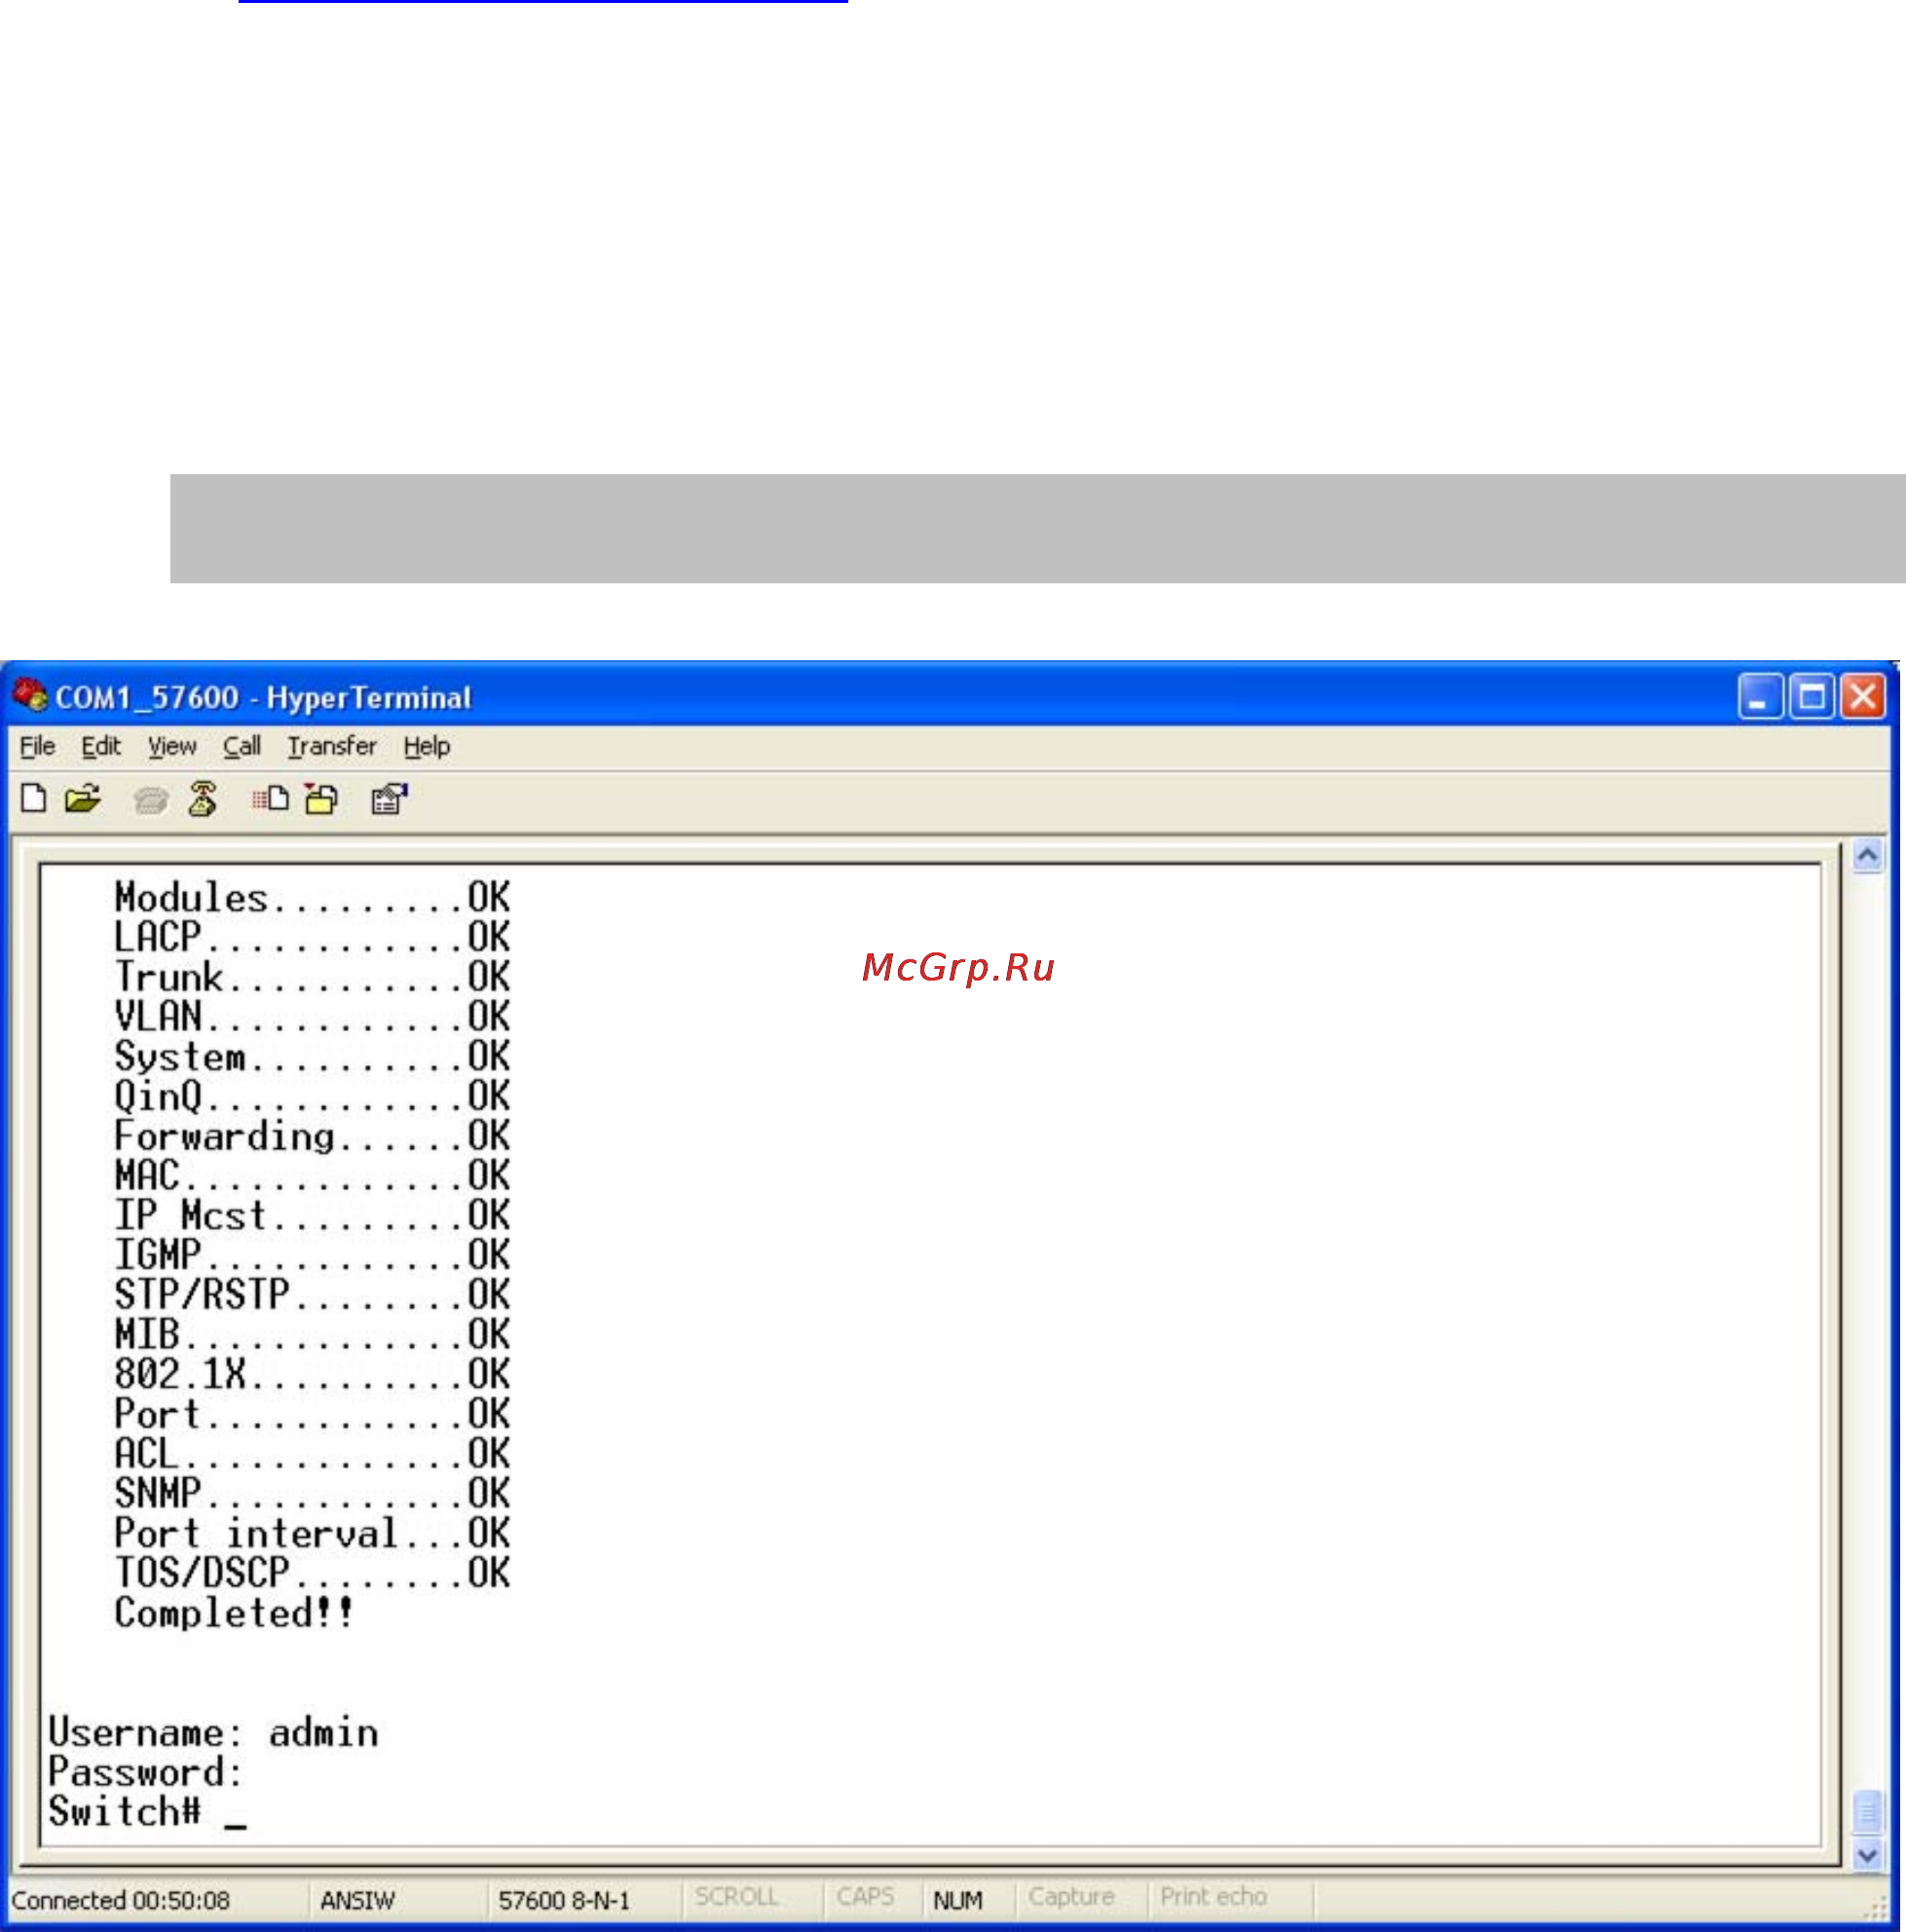
Task: Click the HyperTerminal title bar app icon
Action: click(30, 695)
